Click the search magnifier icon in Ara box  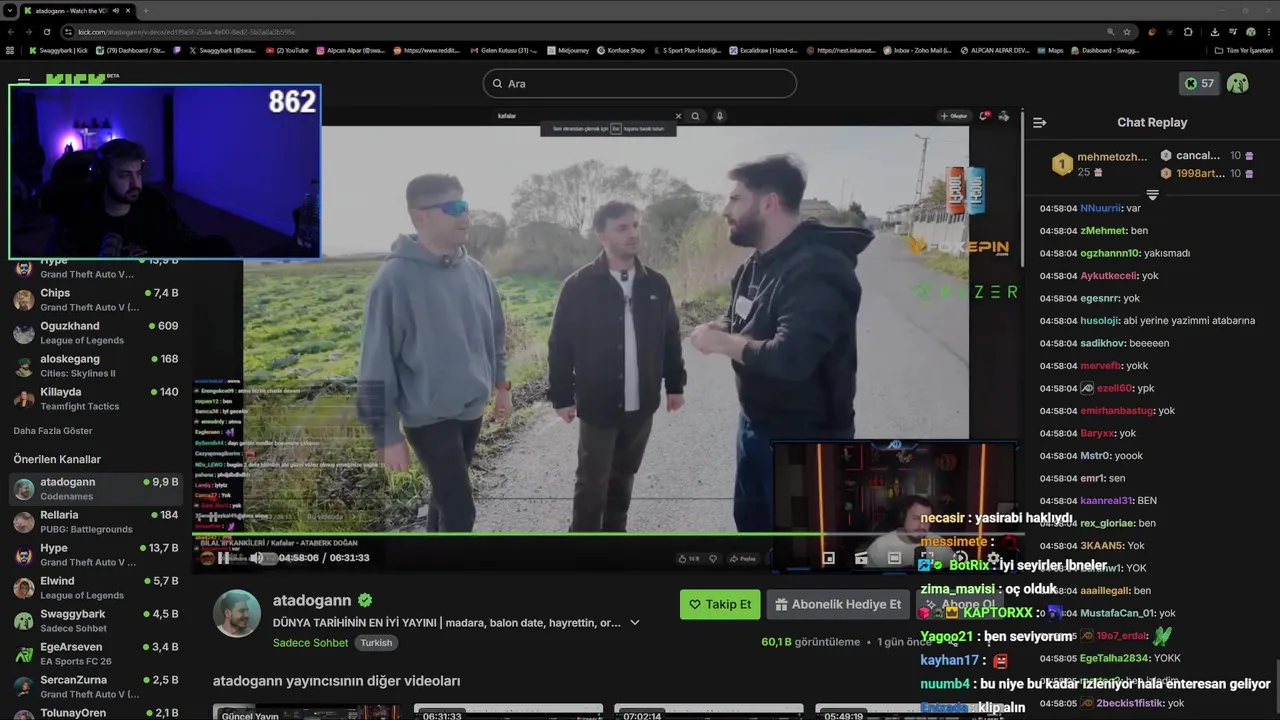pos(497,84)
